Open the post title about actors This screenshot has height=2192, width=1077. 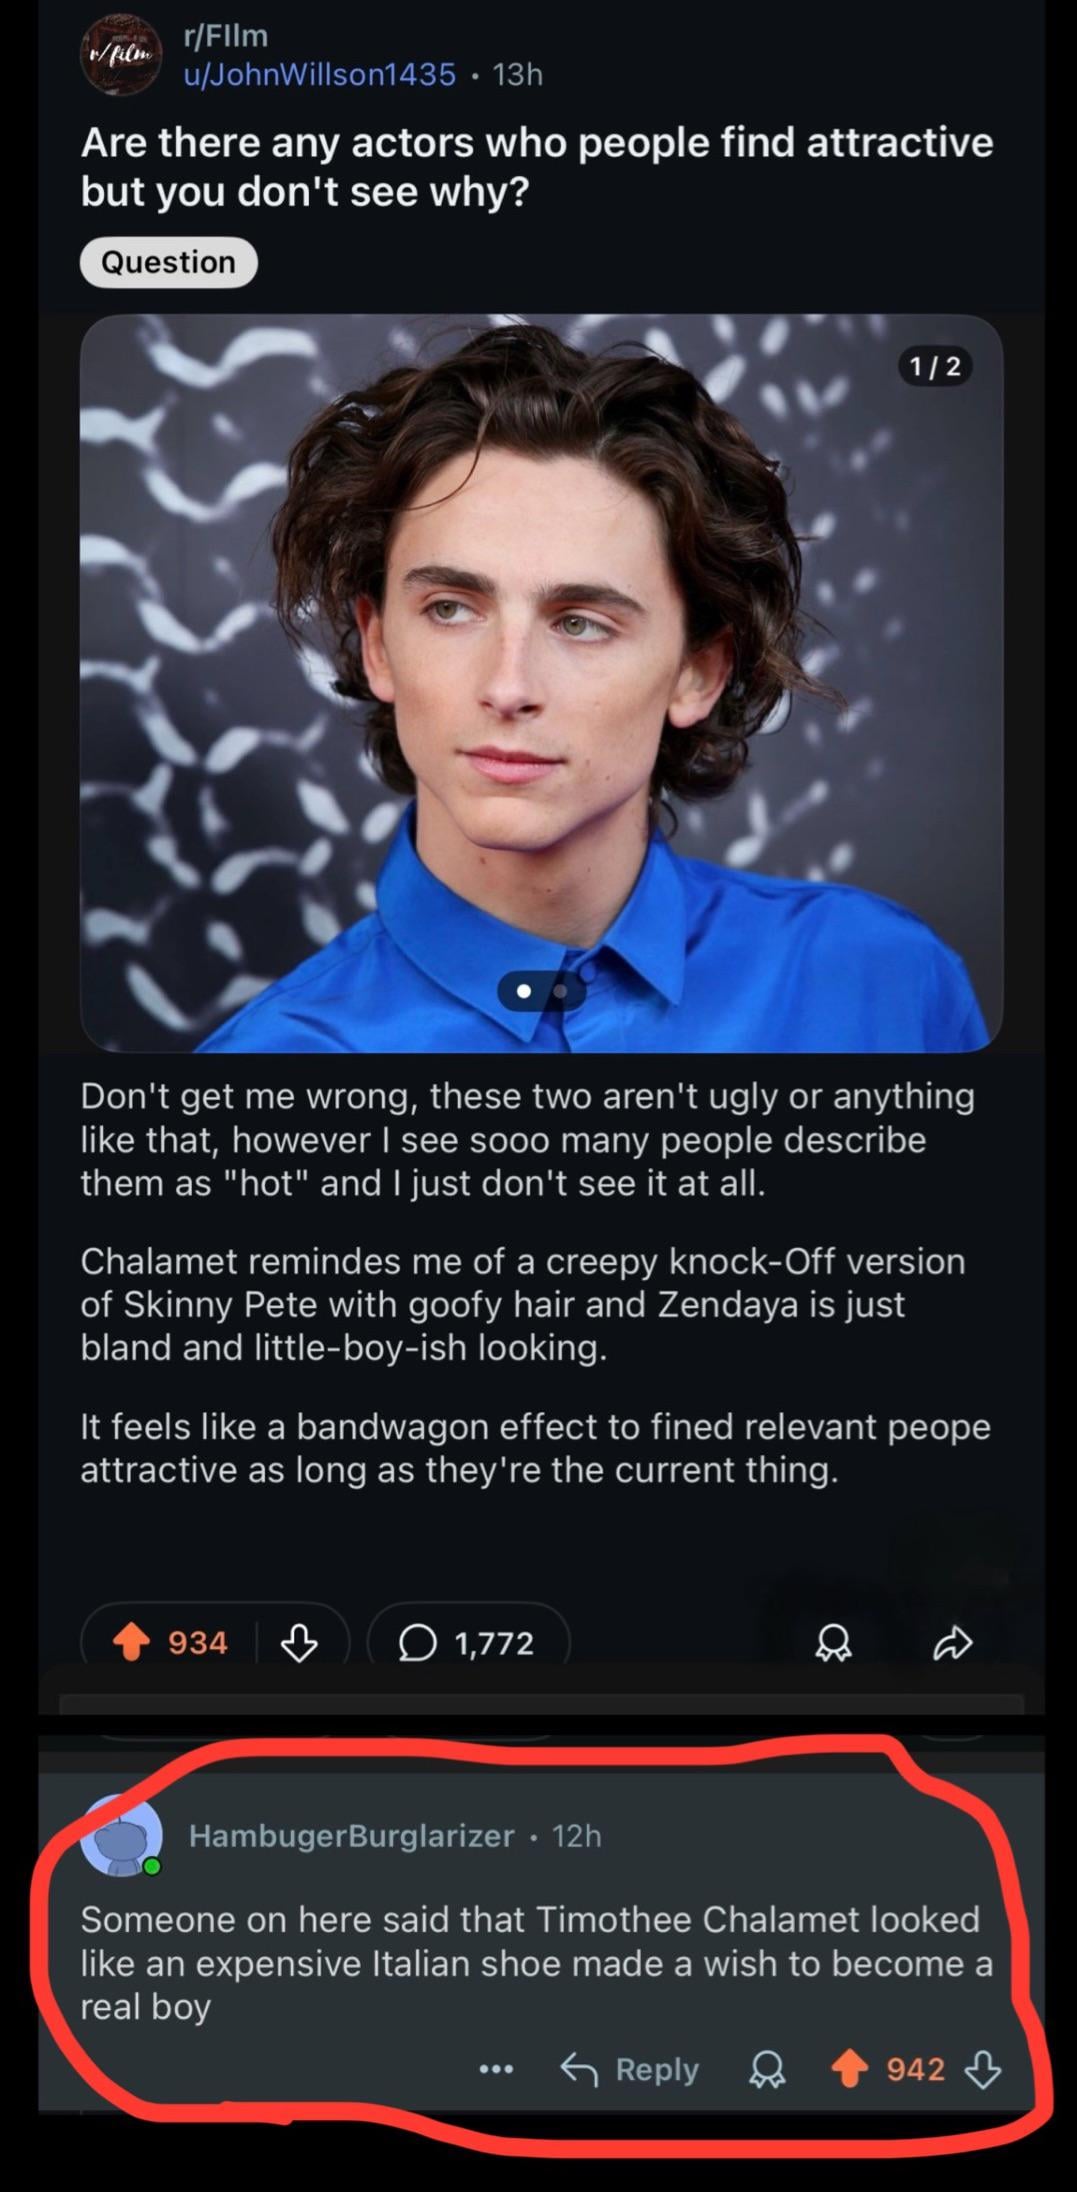click(537, 166)
